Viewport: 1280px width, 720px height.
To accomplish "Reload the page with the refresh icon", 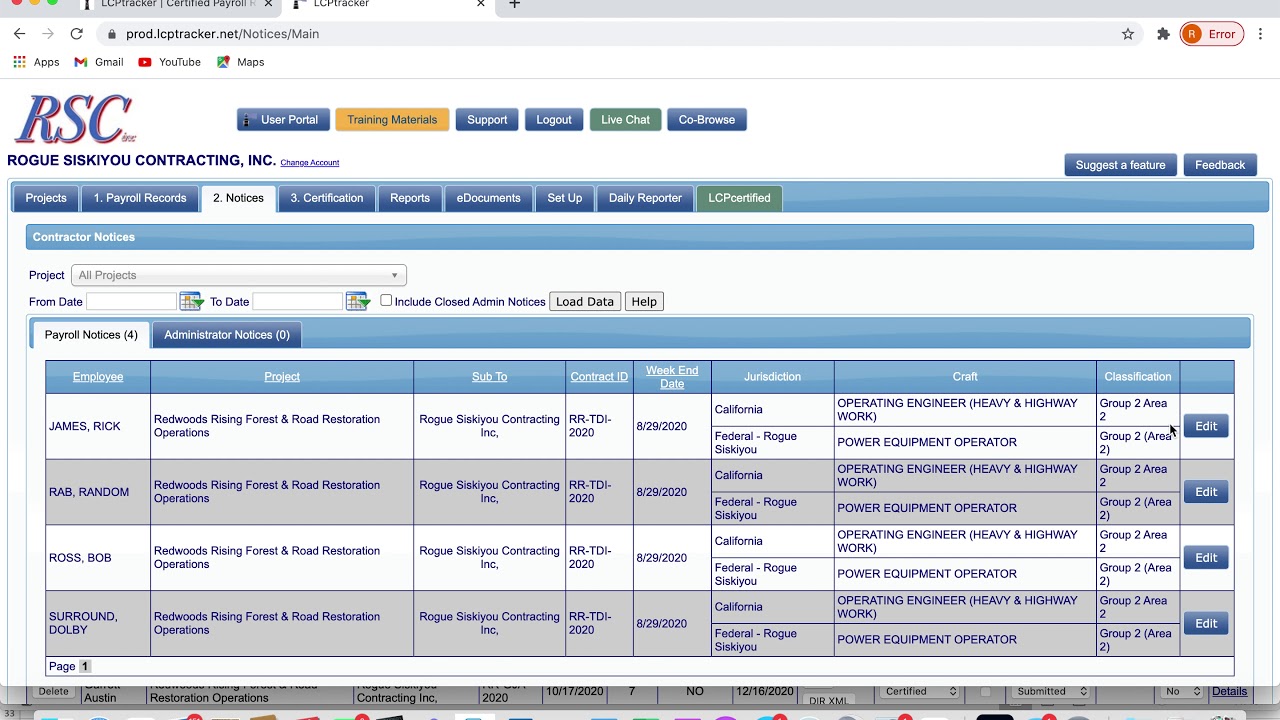I will 76,34.
